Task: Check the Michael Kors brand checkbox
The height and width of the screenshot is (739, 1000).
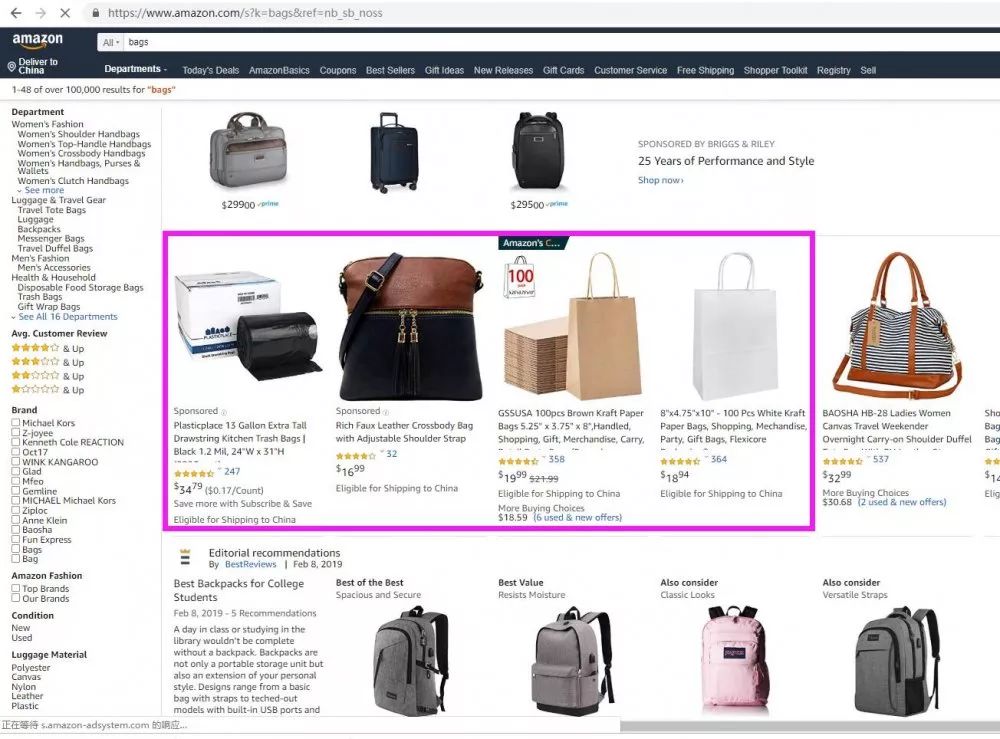Action: point(15,423)
